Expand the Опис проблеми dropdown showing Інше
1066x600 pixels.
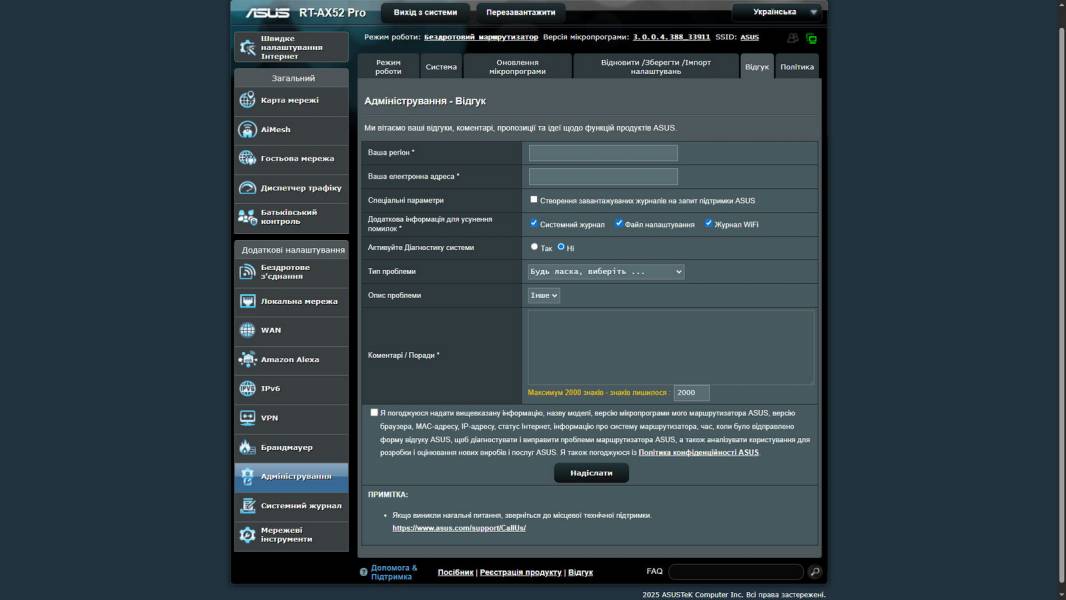click(544, 295)
